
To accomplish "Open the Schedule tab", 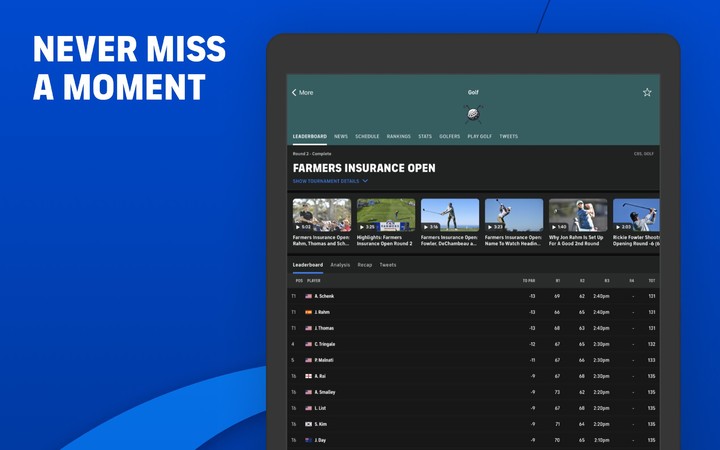I will [x=367, y=136].
